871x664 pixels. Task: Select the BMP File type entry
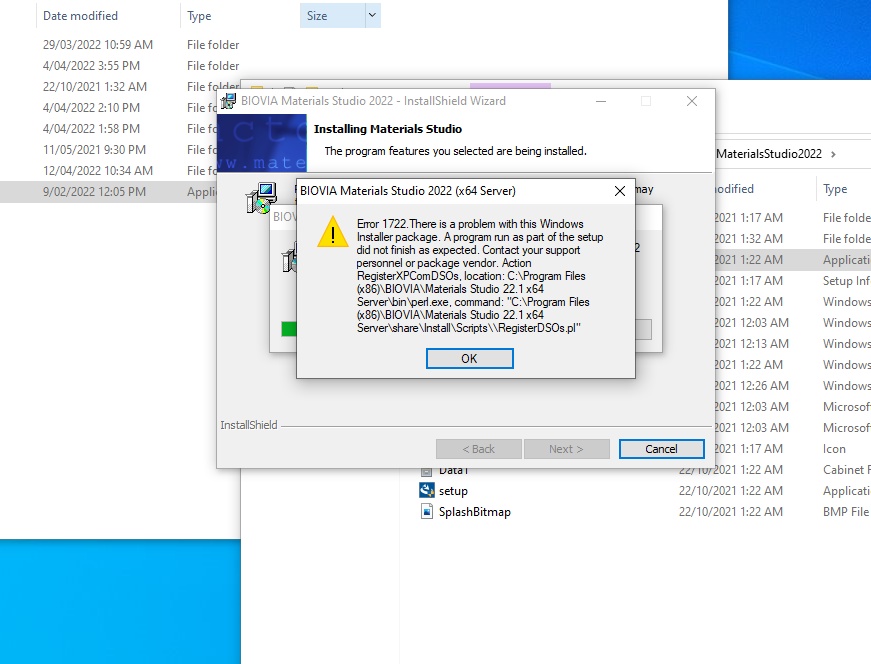coord(845,512)
